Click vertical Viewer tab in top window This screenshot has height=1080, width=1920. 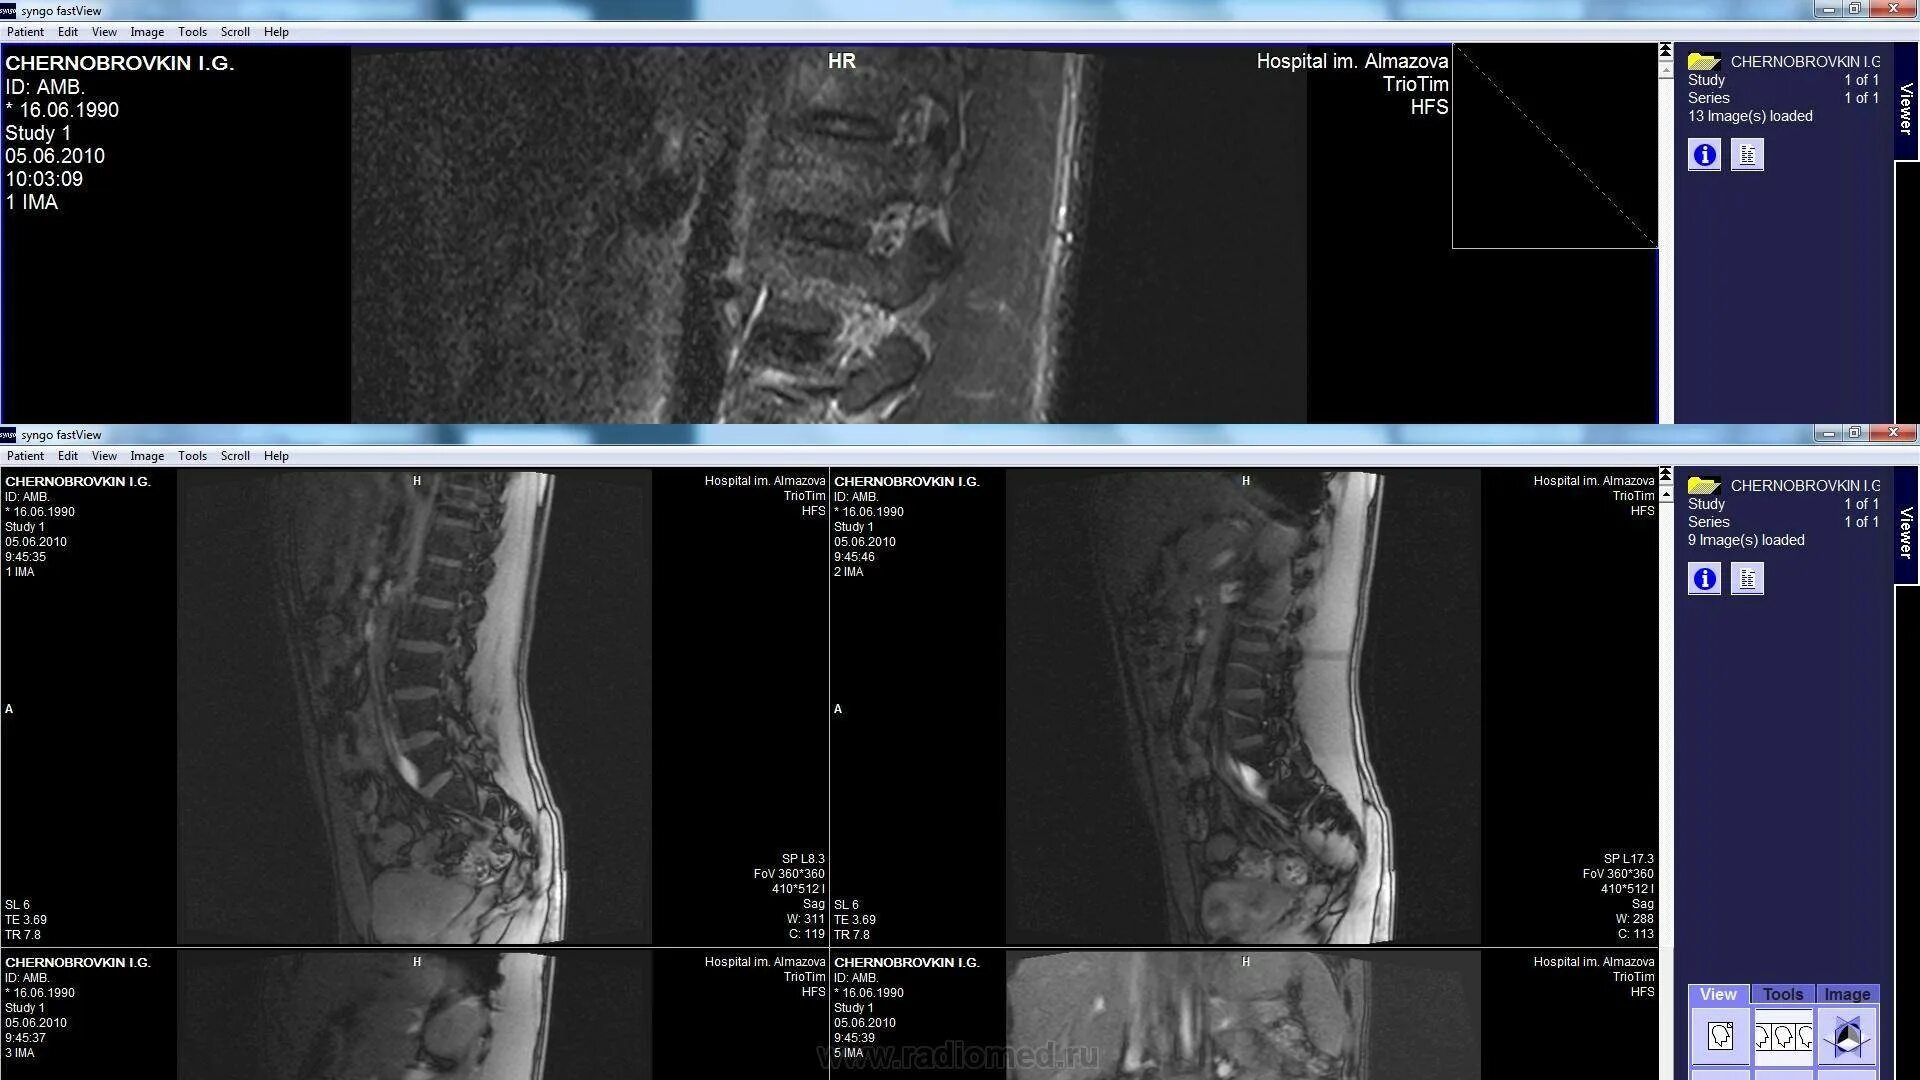1906,103
